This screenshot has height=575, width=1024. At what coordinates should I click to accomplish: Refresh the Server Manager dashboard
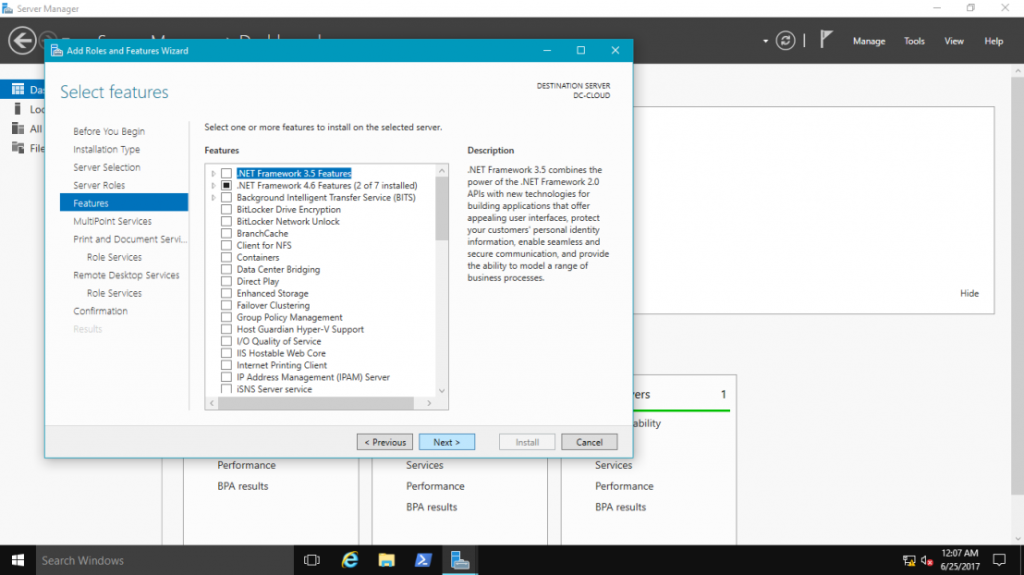click(785, 41)
